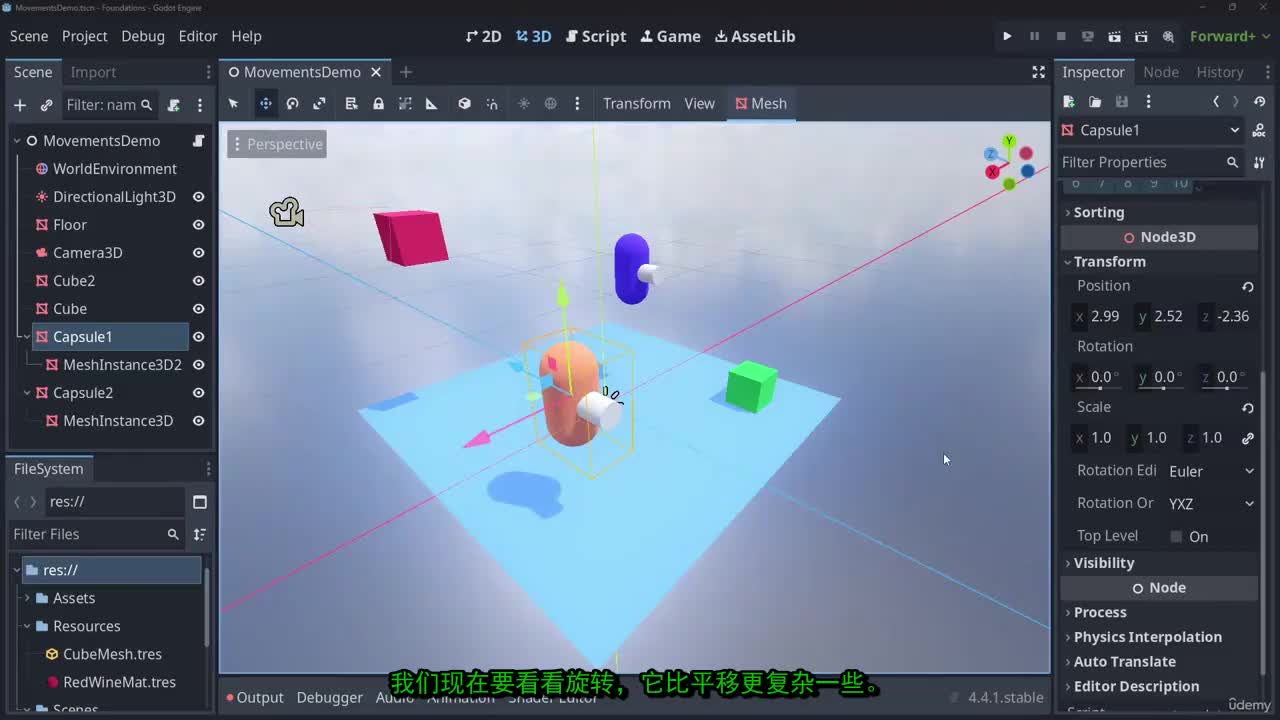This screenshot has width=1280, height=720.
Task: Click the ruler mode icon
Action: pyautogui.click(x=432, y=103)
